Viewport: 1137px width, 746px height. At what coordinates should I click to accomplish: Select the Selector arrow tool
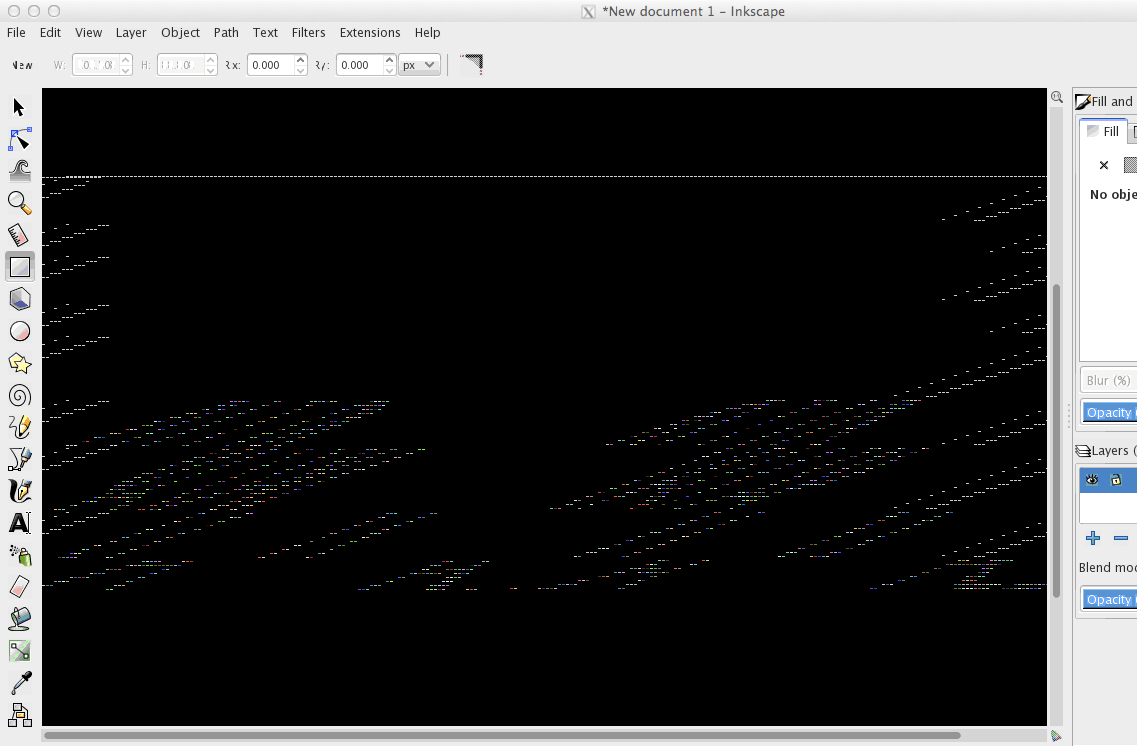pos(19,107)
